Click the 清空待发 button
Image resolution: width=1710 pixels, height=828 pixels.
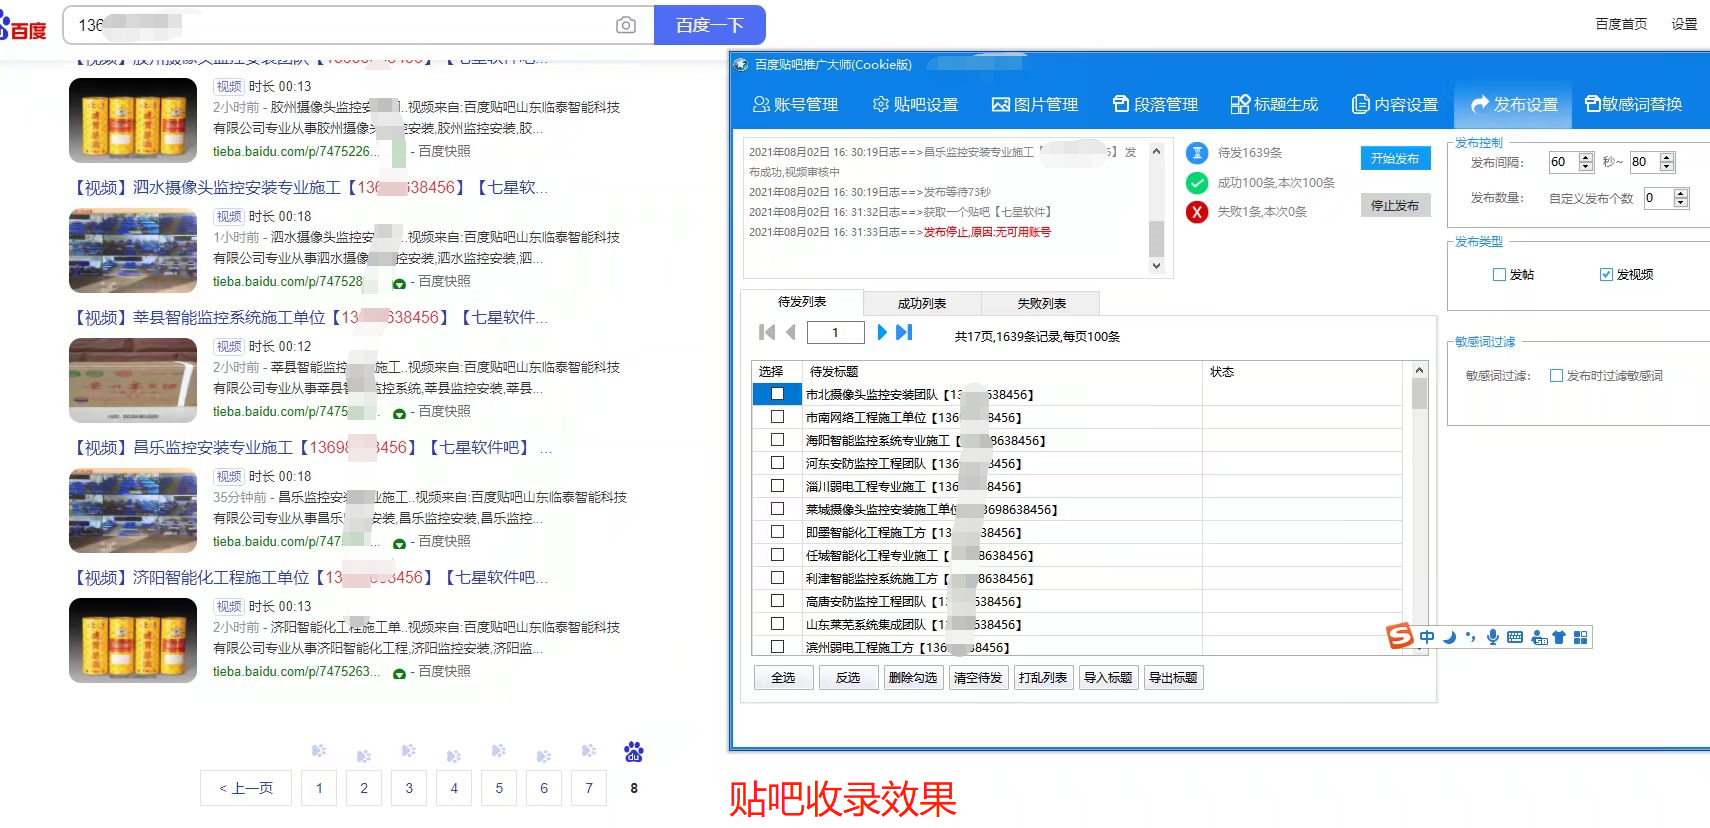pos(978,677)
